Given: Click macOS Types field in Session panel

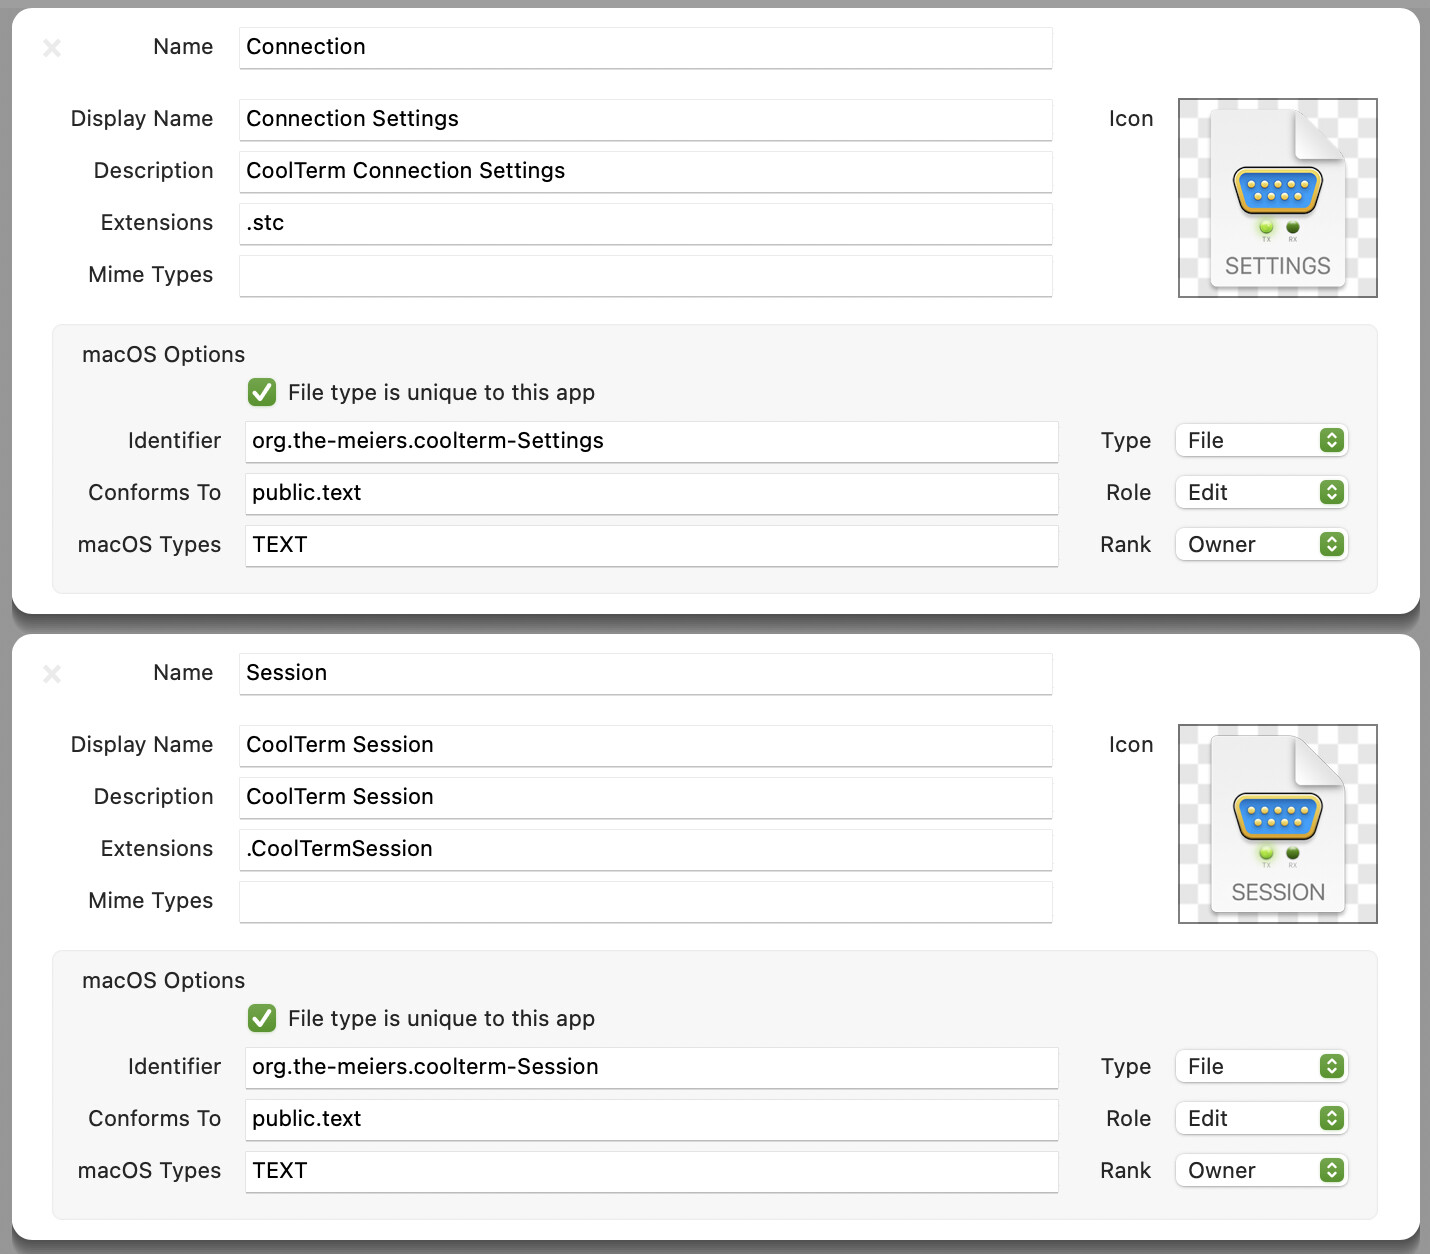Looking at the screenshot, I should [x=652, y=1171].
